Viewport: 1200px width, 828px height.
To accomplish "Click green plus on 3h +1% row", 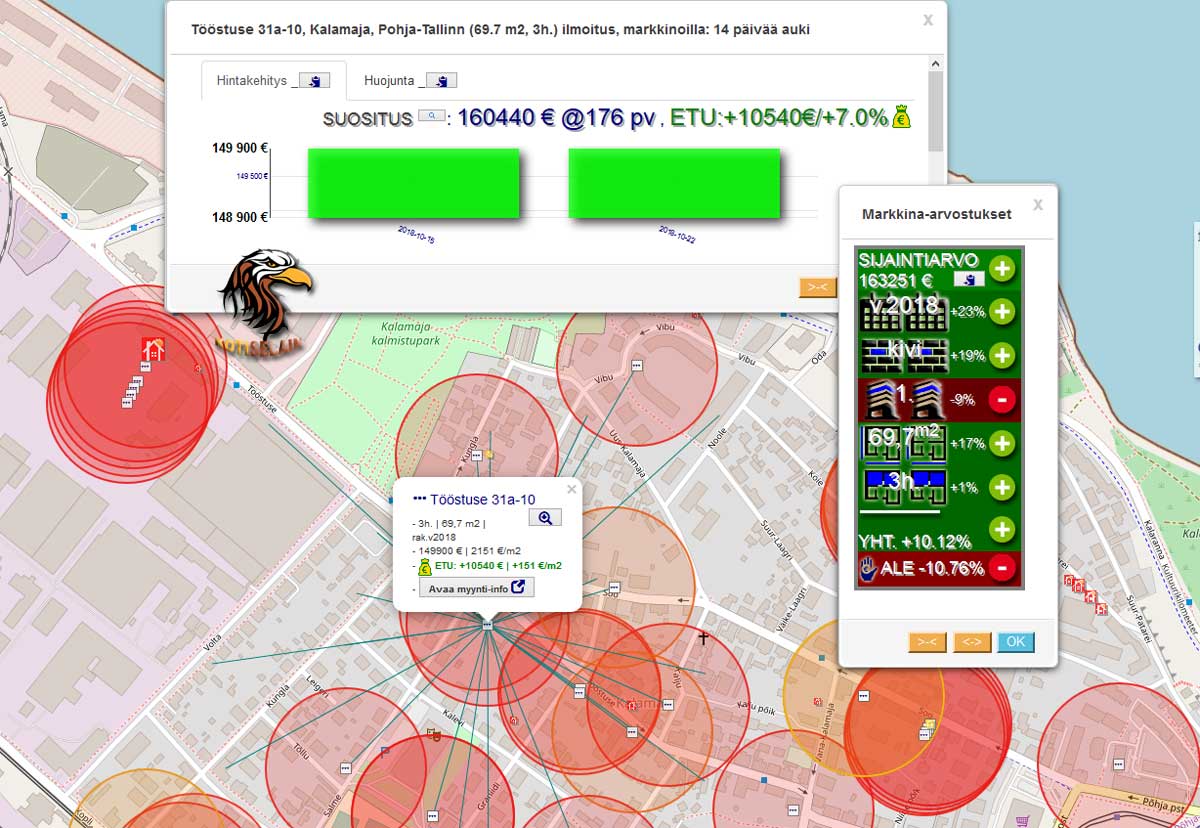I will pyautogui.click(x=1002, y=487).
